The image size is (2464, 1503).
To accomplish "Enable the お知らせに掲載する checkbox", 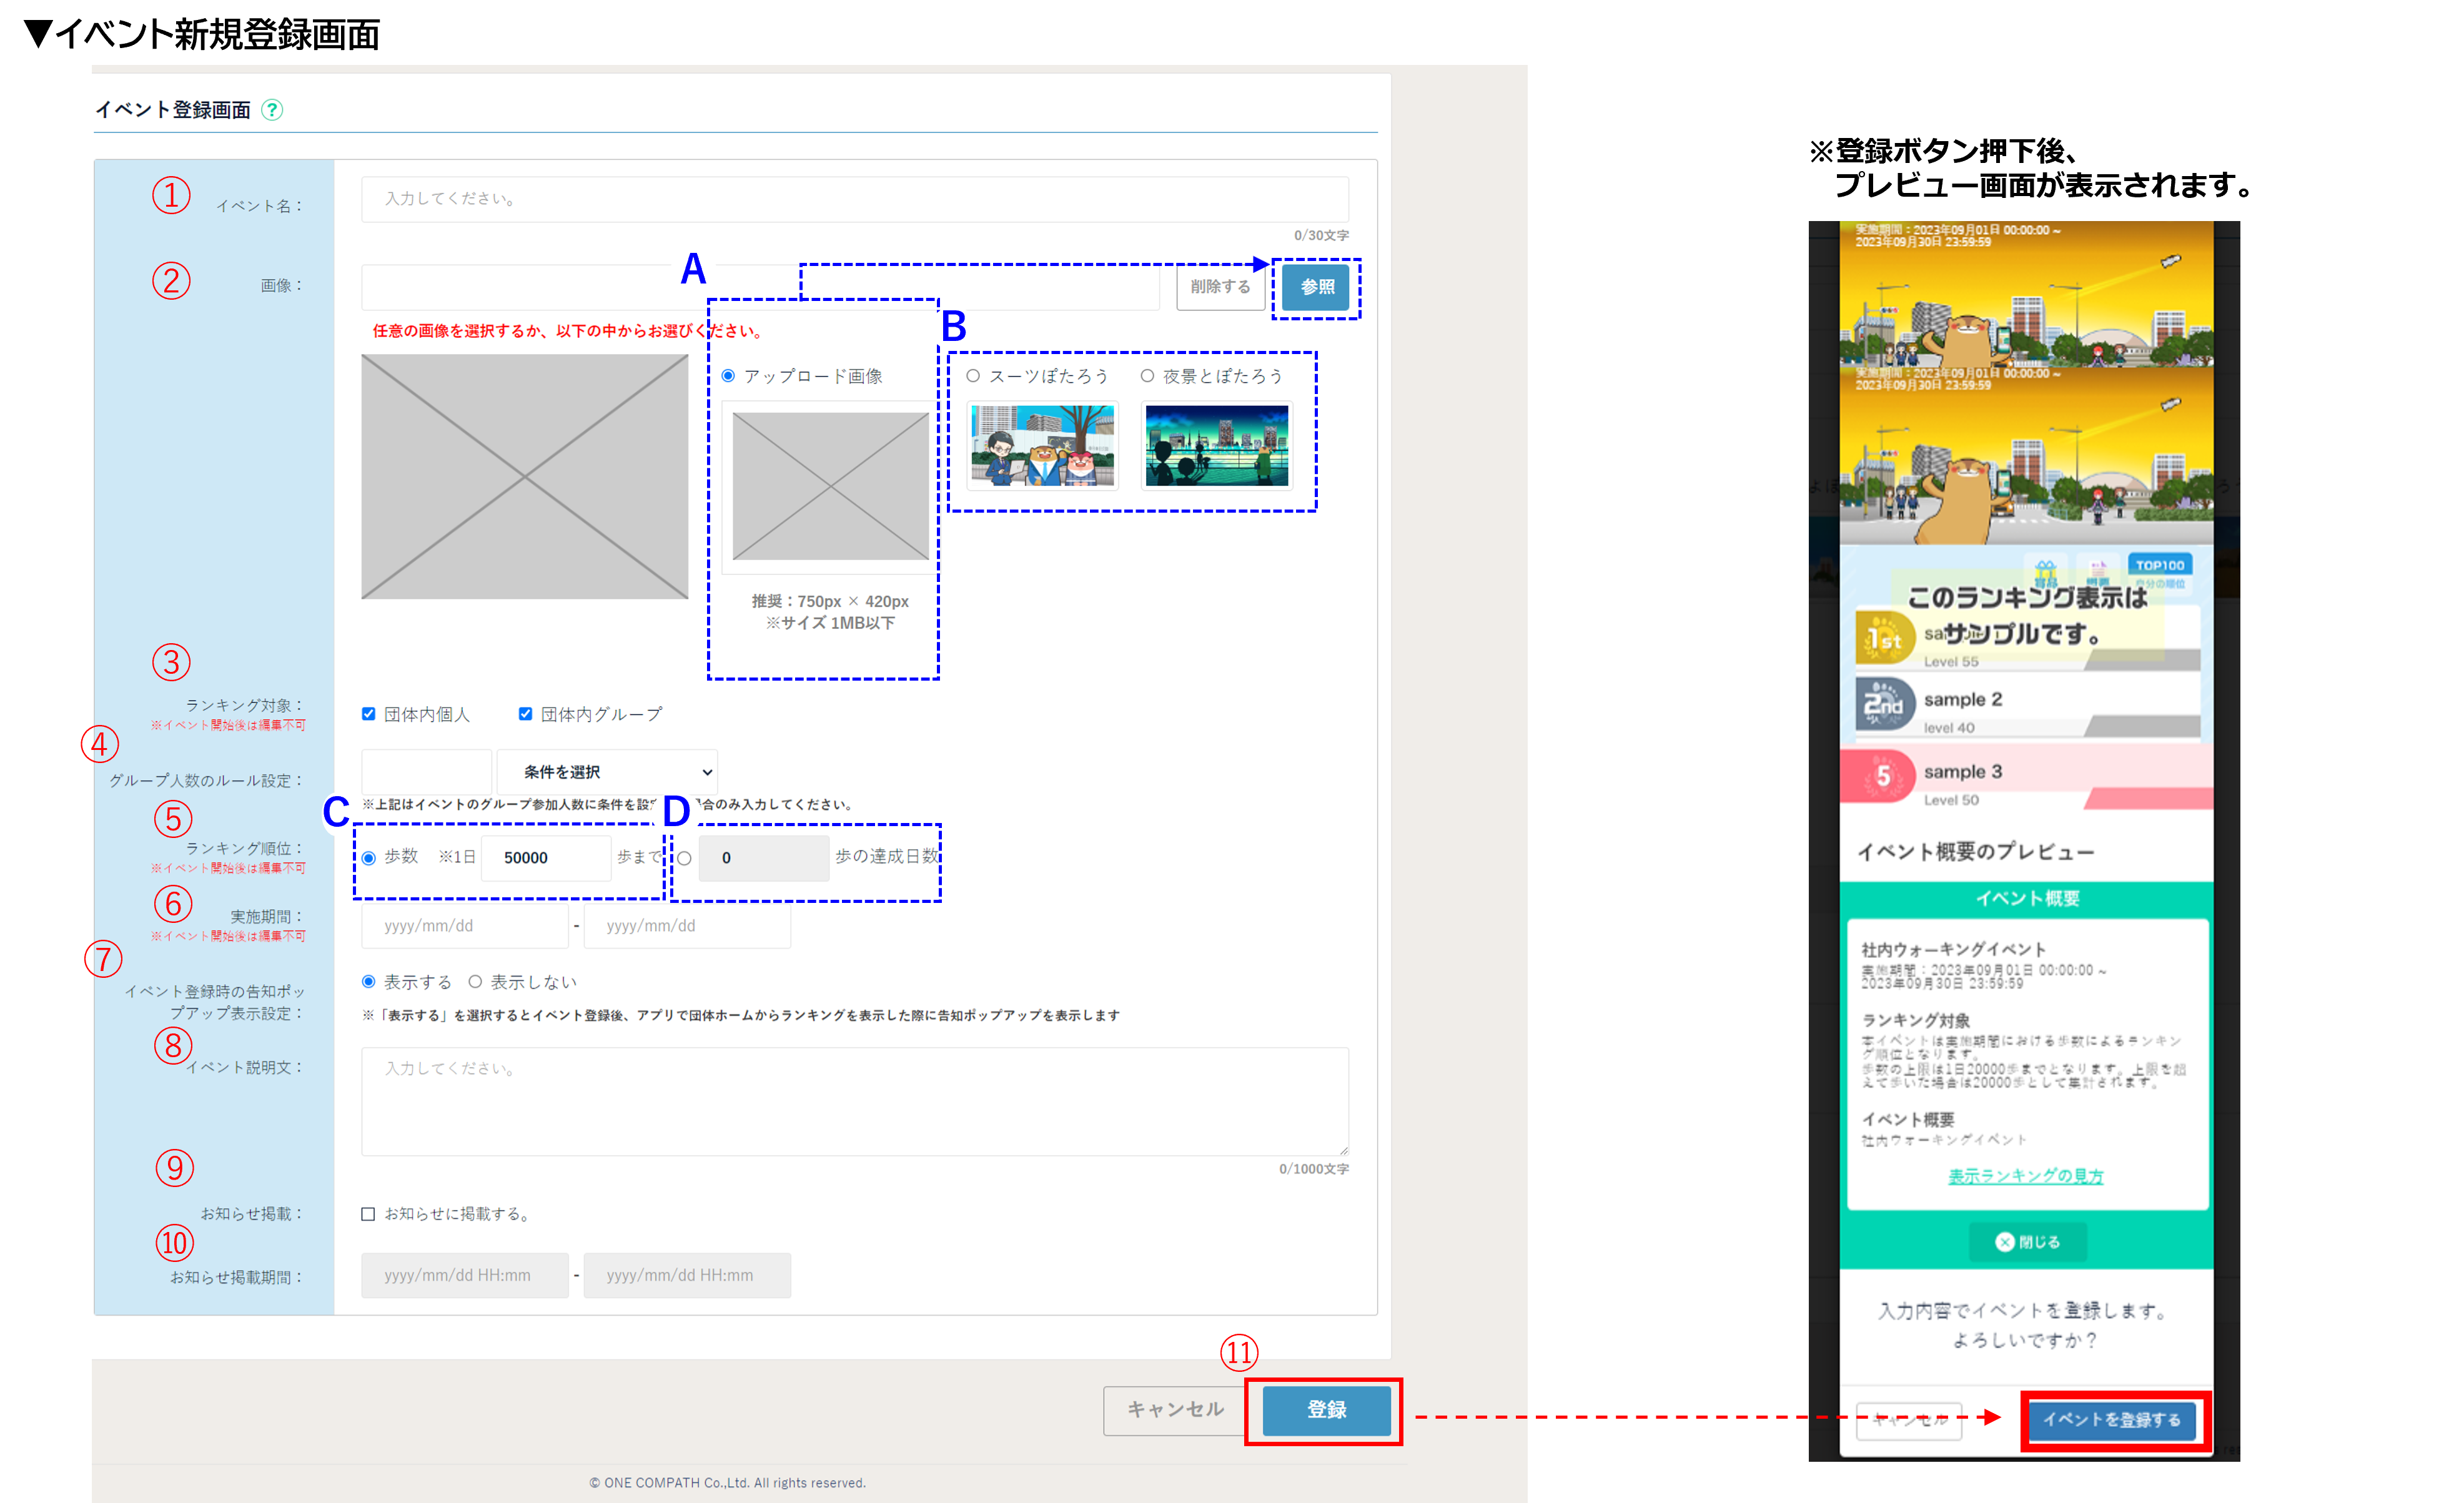I will point(368,1214).
